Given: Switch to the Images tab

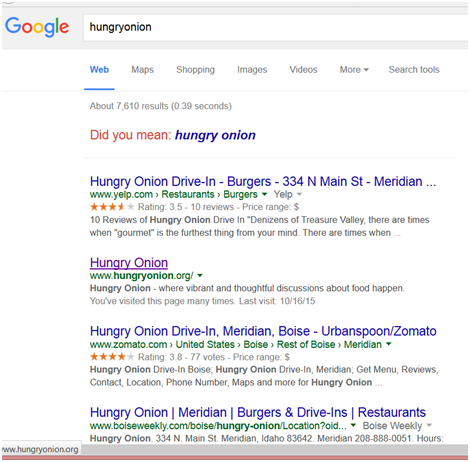Looking at the screenshot, I should 252,70.
